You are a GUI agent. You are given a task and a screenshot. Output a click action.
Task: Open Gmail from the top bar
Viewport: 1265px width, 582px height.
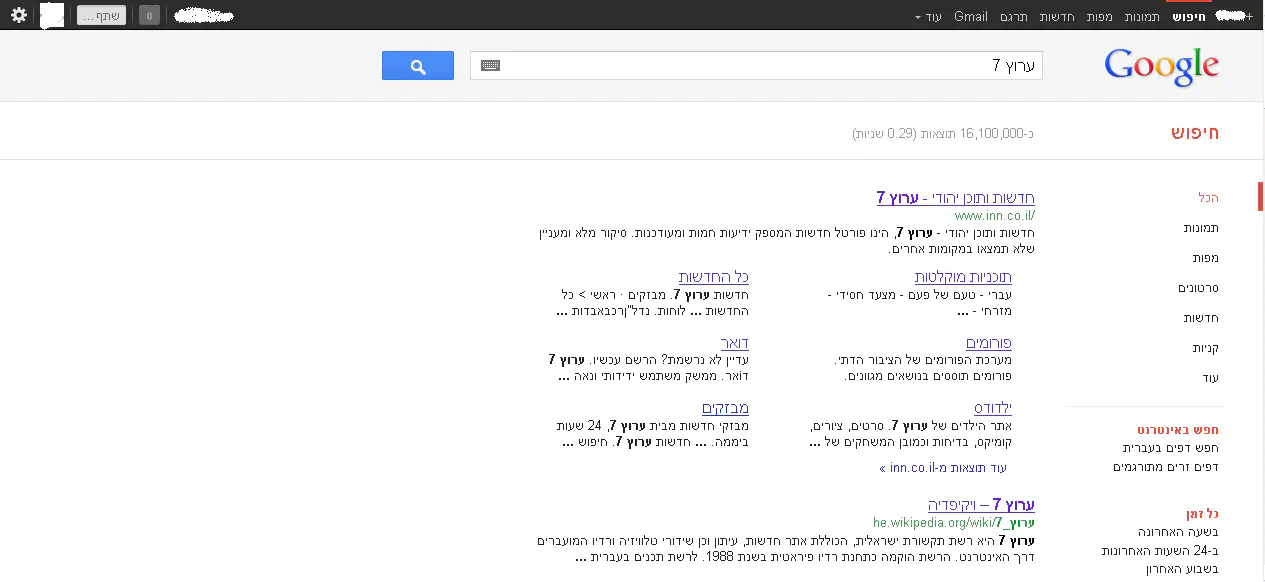[x=970, y=17]
